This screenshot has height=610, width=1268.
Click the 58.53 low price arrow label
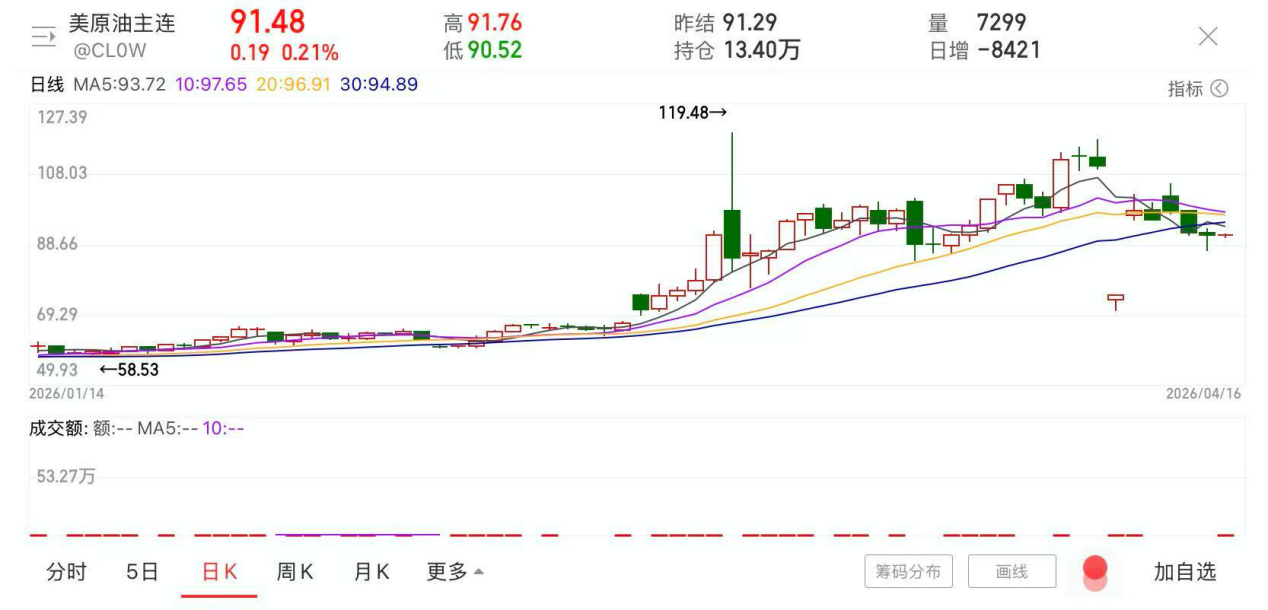[130, 369]
